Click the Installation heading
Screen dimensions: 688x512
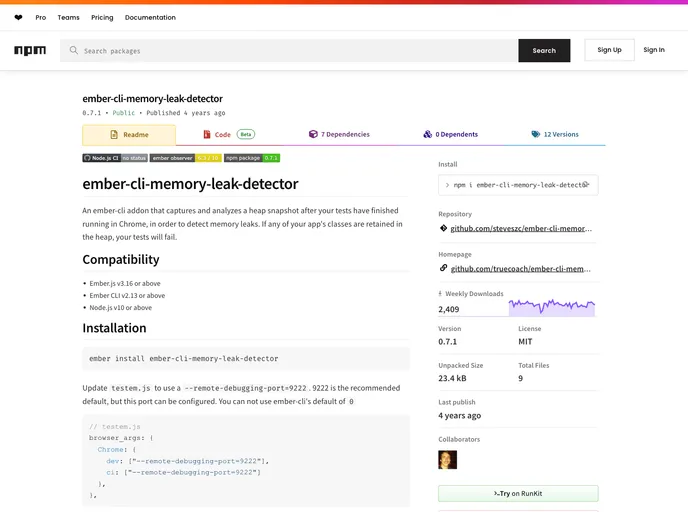coord(114,328)
